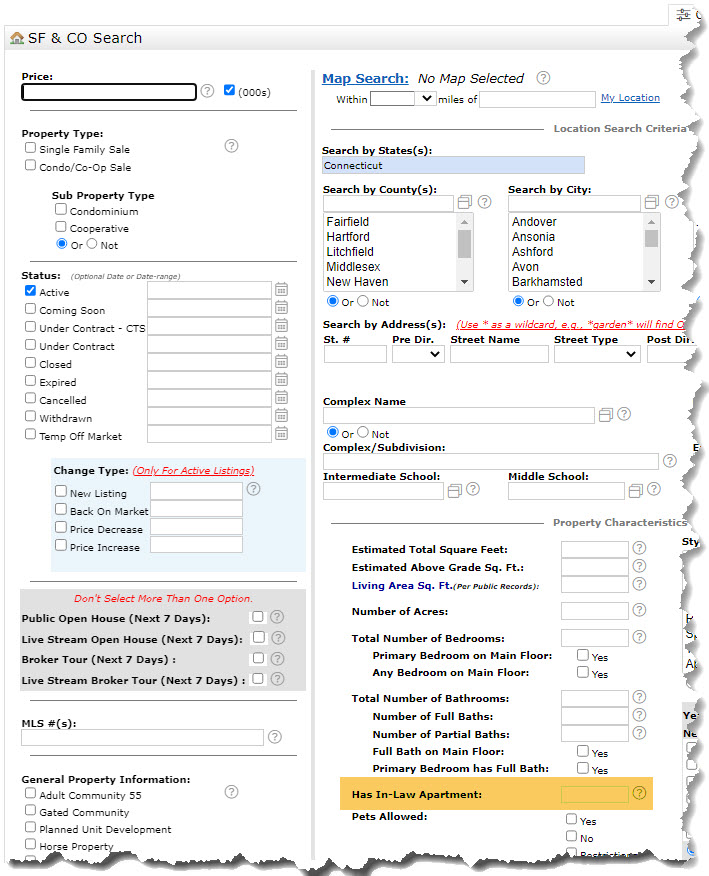Screen dimensions: 709x876
Task: Open help icon beside the Price field
Action: (207, 91)
